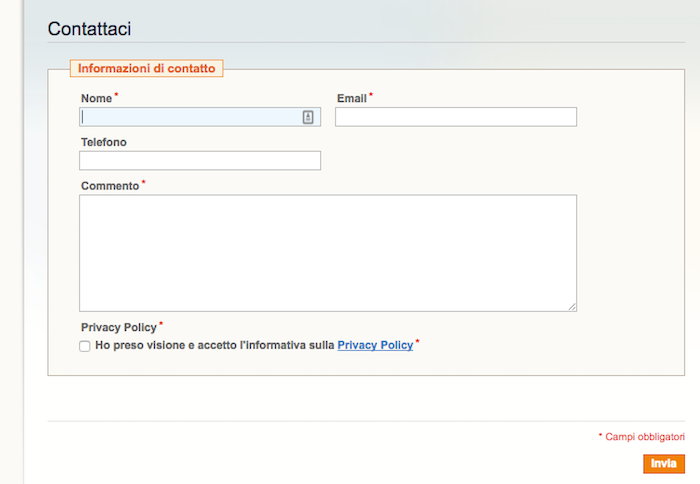700x484 pixels.
Task: Click the bold Privacy Policy section label
Action: (x=119, y=327)
